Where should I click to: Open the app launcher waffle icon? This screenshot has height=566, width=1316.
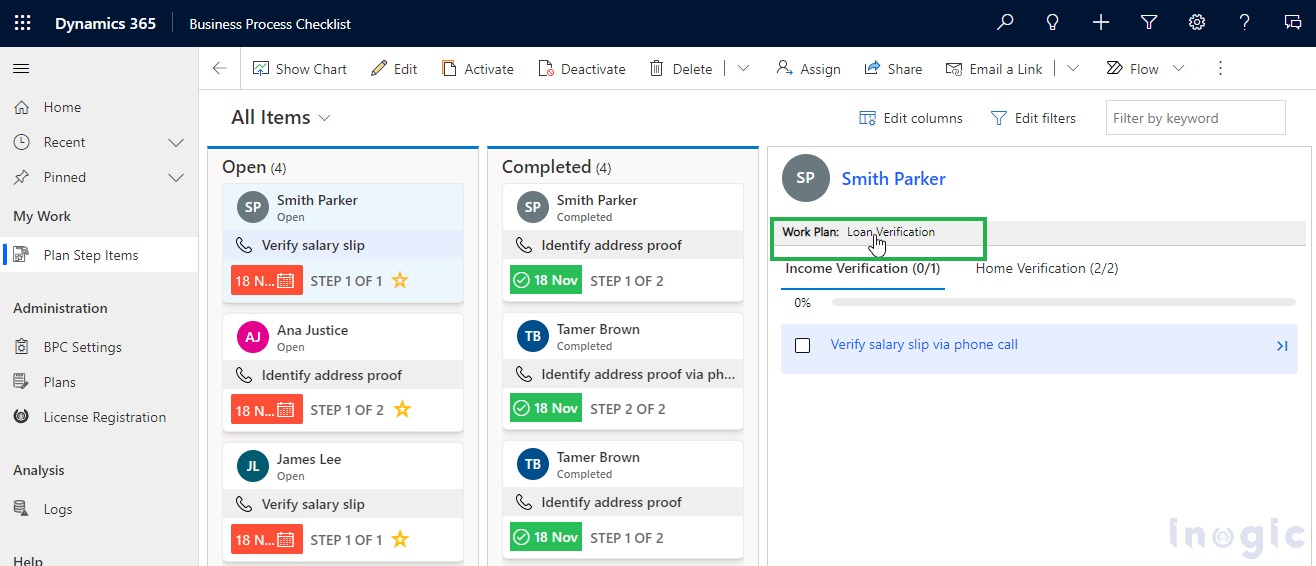[x=22, y=23]
